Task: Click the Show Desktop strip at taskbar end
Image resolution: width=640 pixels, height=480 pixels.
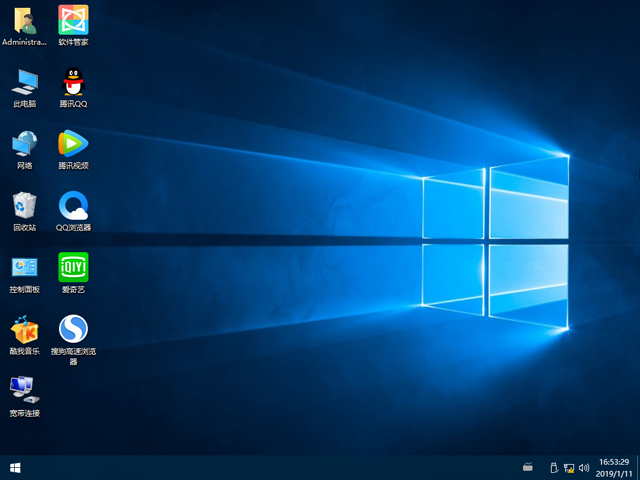Action: (x=637, y=467)
